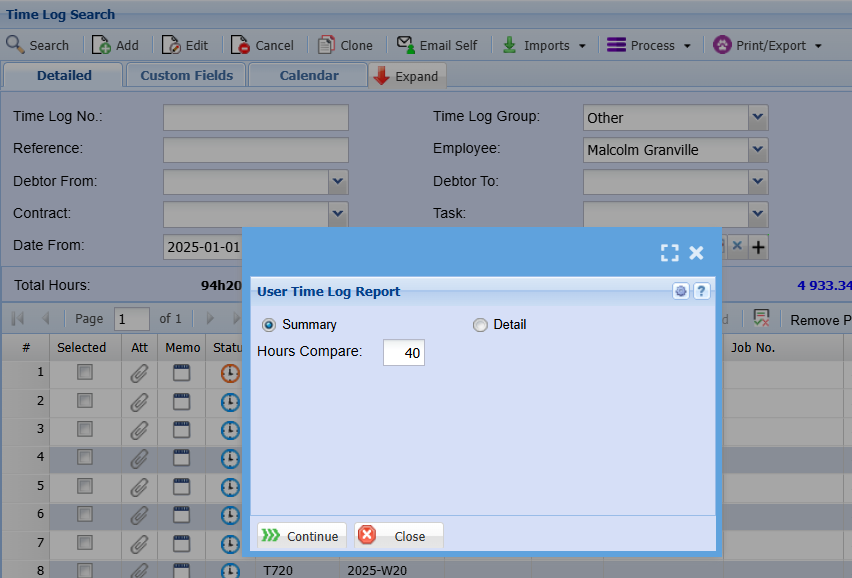Image resolution: width=852 pixels, height=578 pixels.
Task: Open the Debtor To dropdown
Action: [x=758, y=181]
